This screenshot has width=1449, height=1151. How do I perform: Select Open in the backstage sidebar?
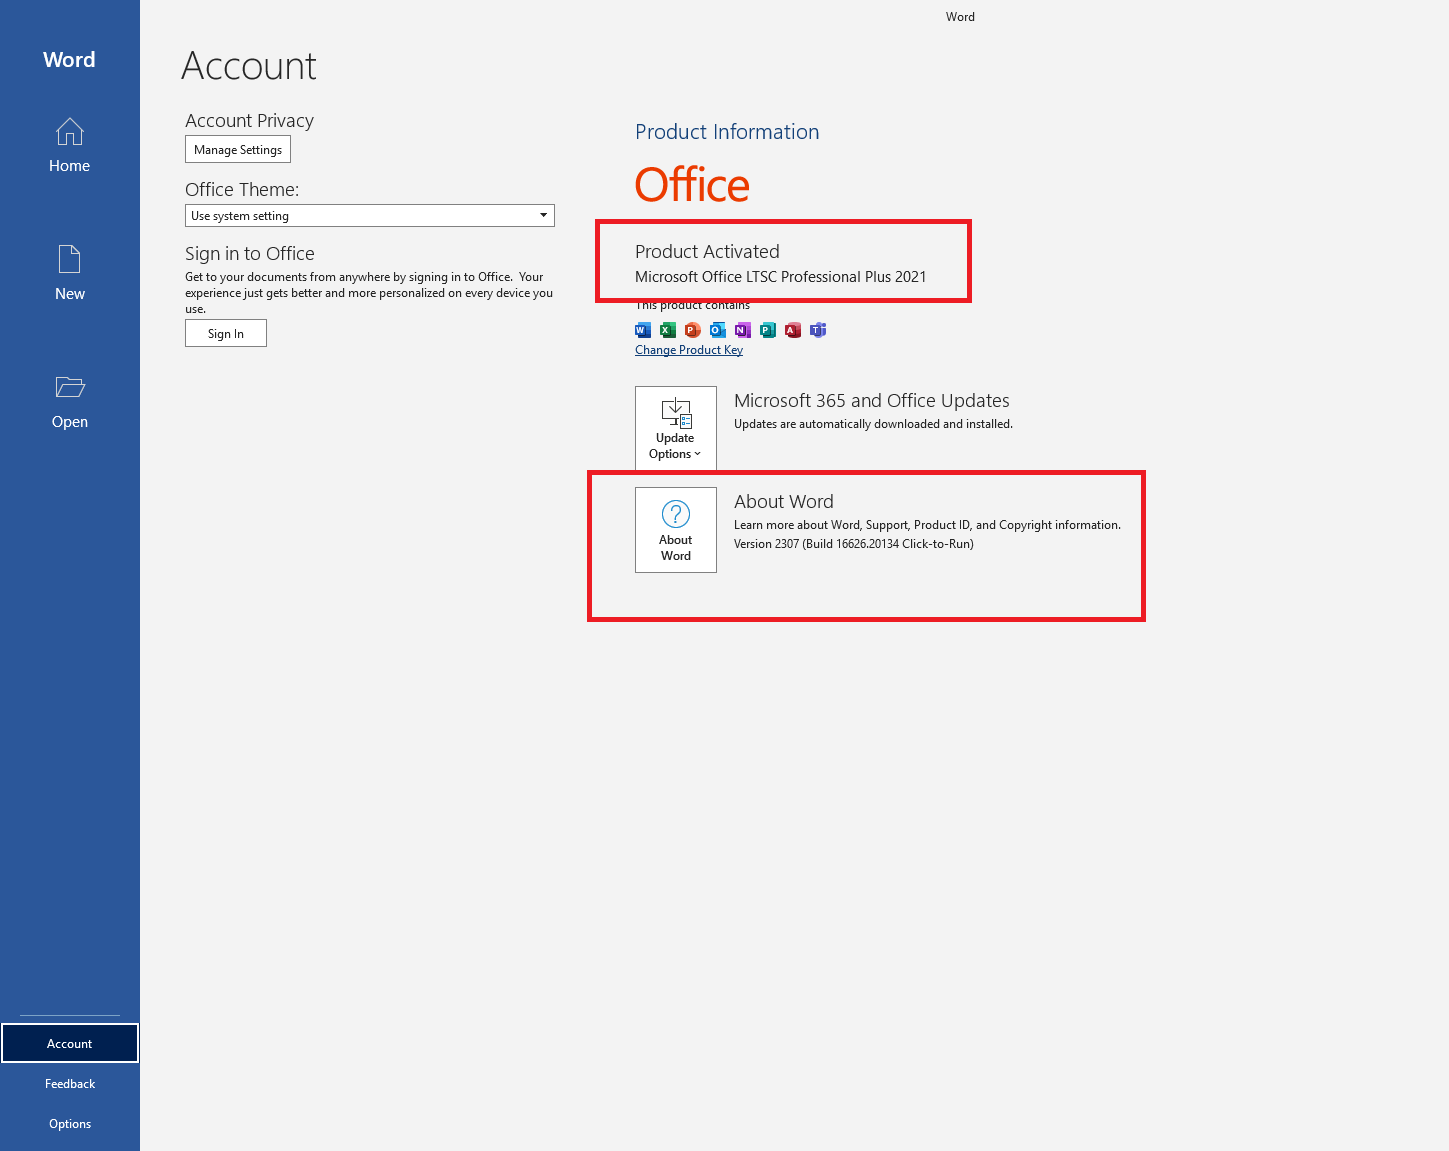coord(70,402)
